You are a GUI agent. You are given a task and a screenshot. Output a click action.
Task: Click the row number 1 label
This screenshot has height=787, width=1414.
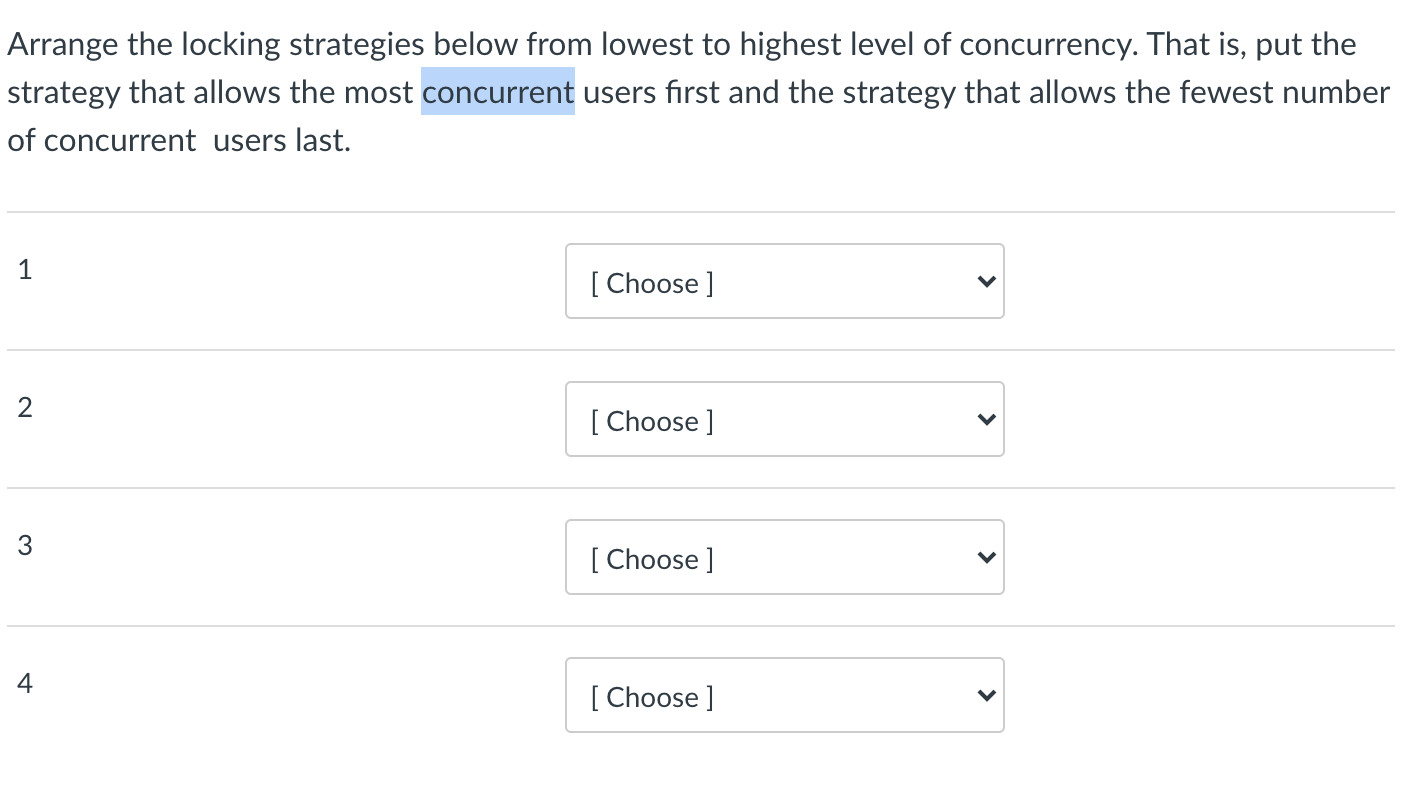click(x=25, y=268)
